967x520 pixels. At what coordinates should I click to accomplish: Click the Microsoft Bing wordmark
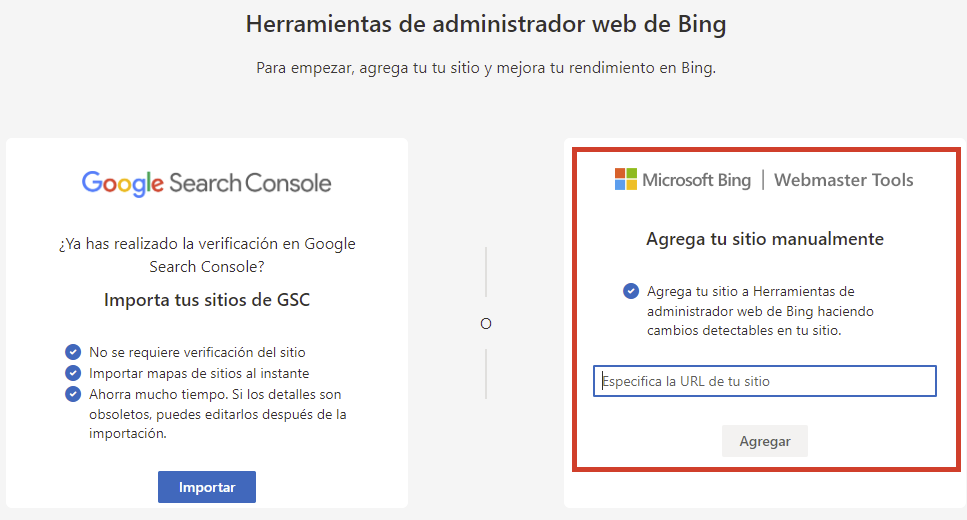(696, 180)
